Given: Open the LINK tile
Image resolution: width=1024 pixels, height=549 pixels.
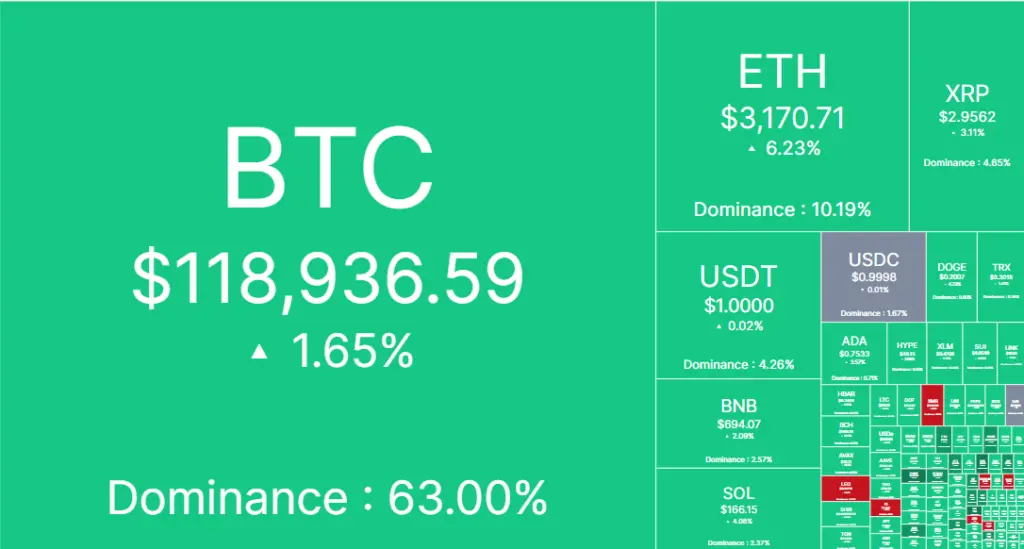Looking at the screenshot, I should pyautogui.click(x=1010, y=352).
